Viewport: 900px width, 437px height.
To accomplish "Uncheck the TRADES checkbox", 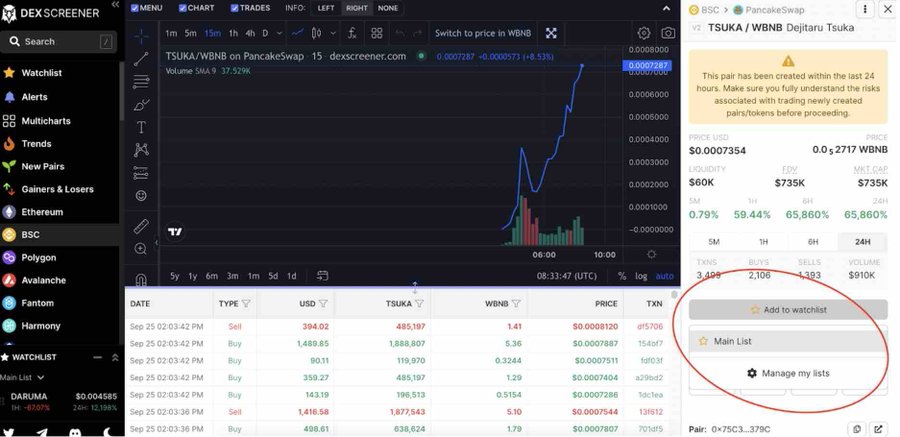I will point(234,8).
